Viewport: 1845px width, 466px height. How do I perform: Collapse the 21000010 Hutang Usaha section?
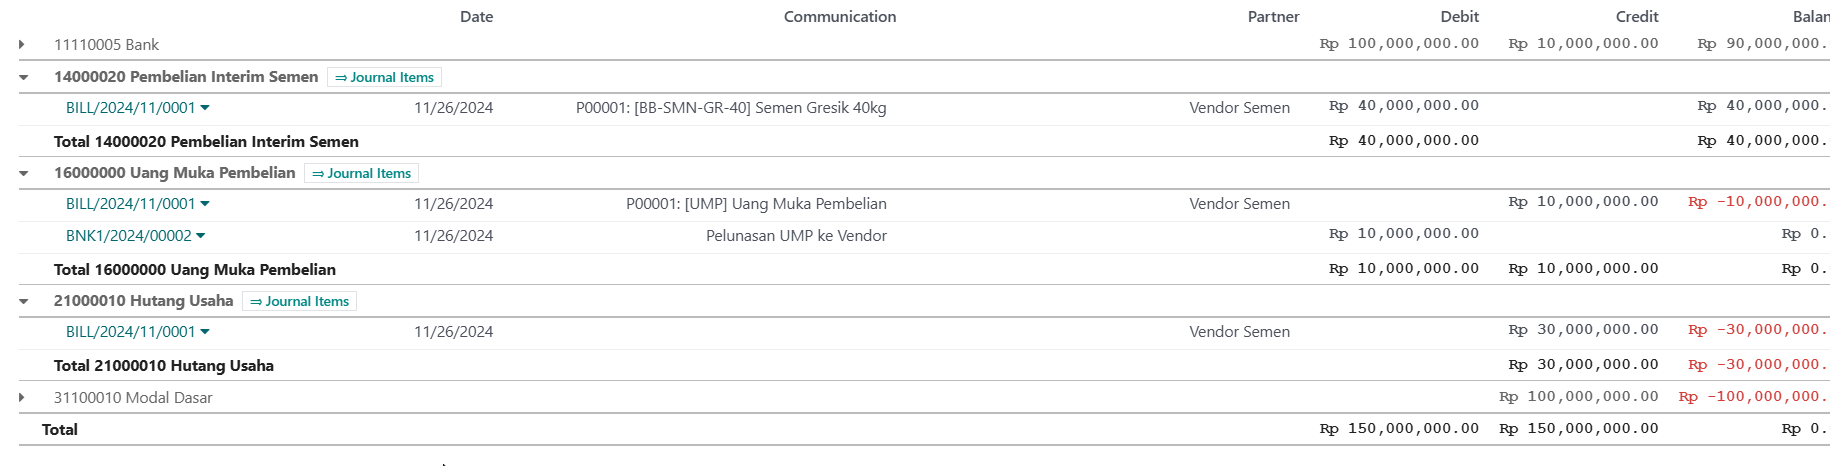click(23, 301)
